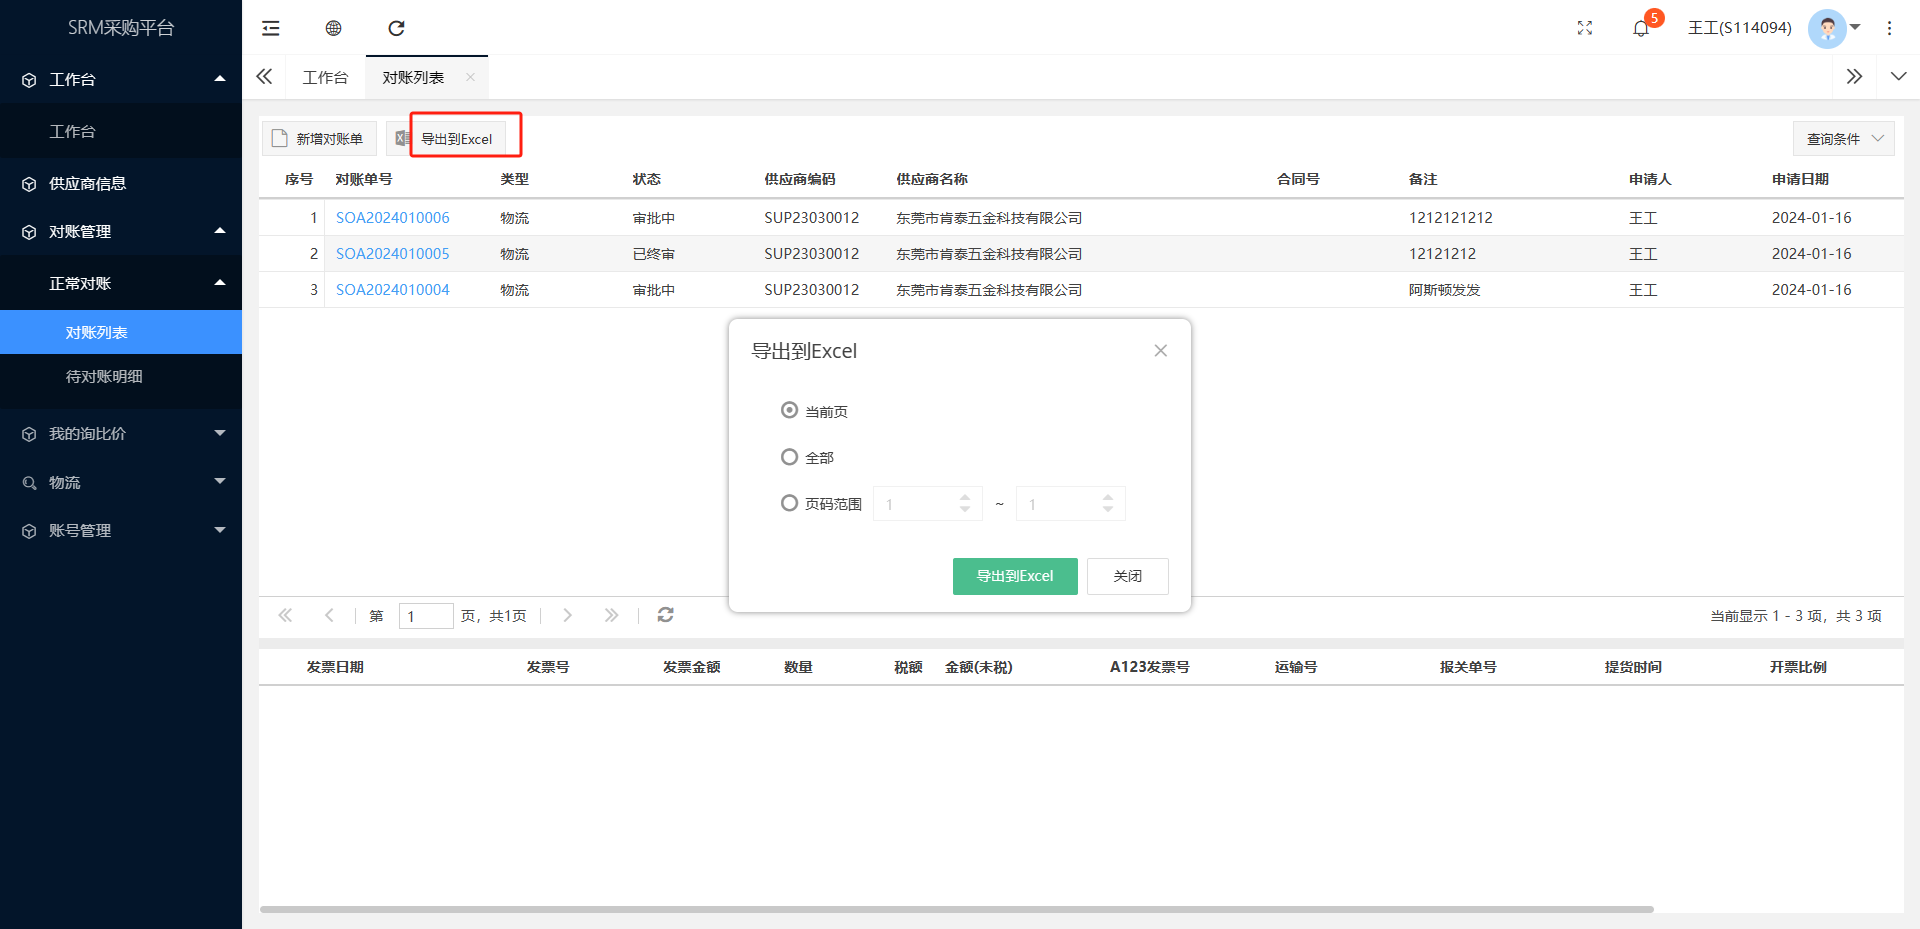Click the globe language icon

(x=334, y=28)
